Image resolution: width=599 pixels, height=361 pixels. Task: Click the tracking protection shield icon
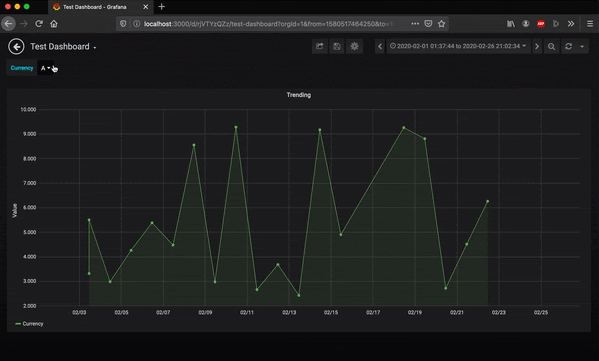pyautogui.click(x=123, y=24)
